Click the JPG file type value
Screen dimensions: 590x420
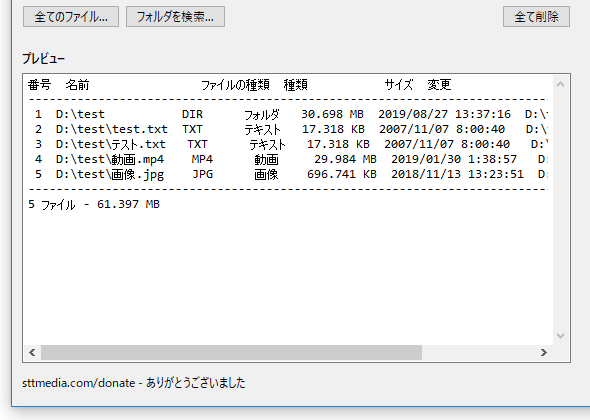point(202,174)
